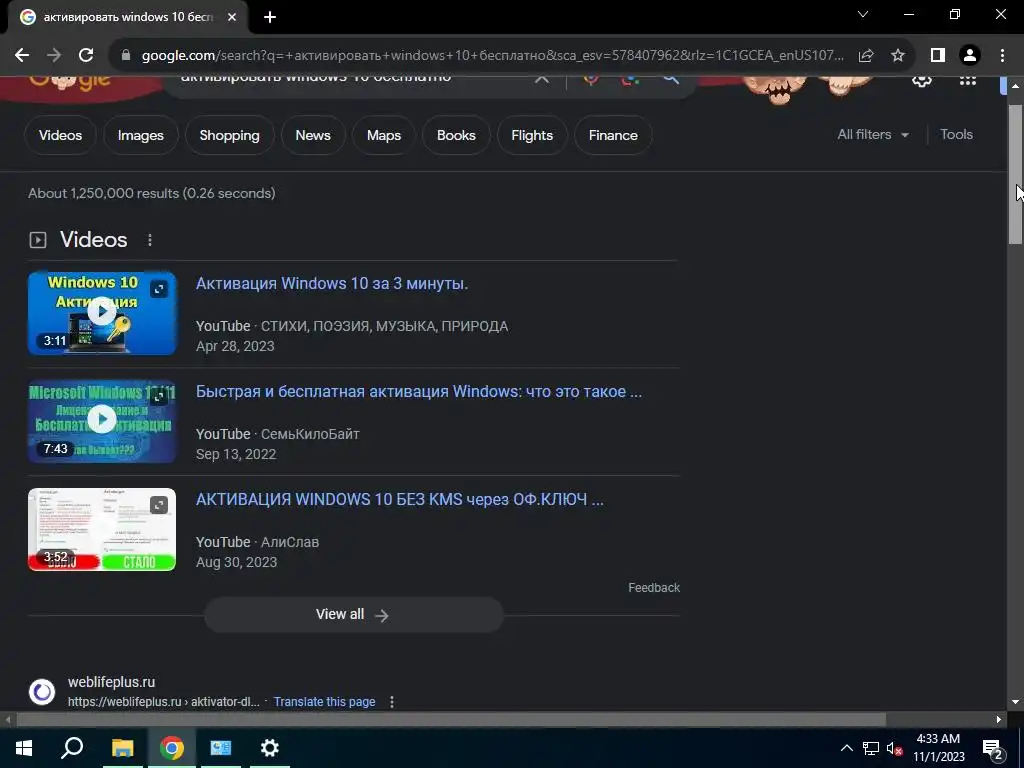Image resolution: width=1024 pixels, height=768 pixels.
Task: Open Google quick settings gear
Action: tap(921, 80)
